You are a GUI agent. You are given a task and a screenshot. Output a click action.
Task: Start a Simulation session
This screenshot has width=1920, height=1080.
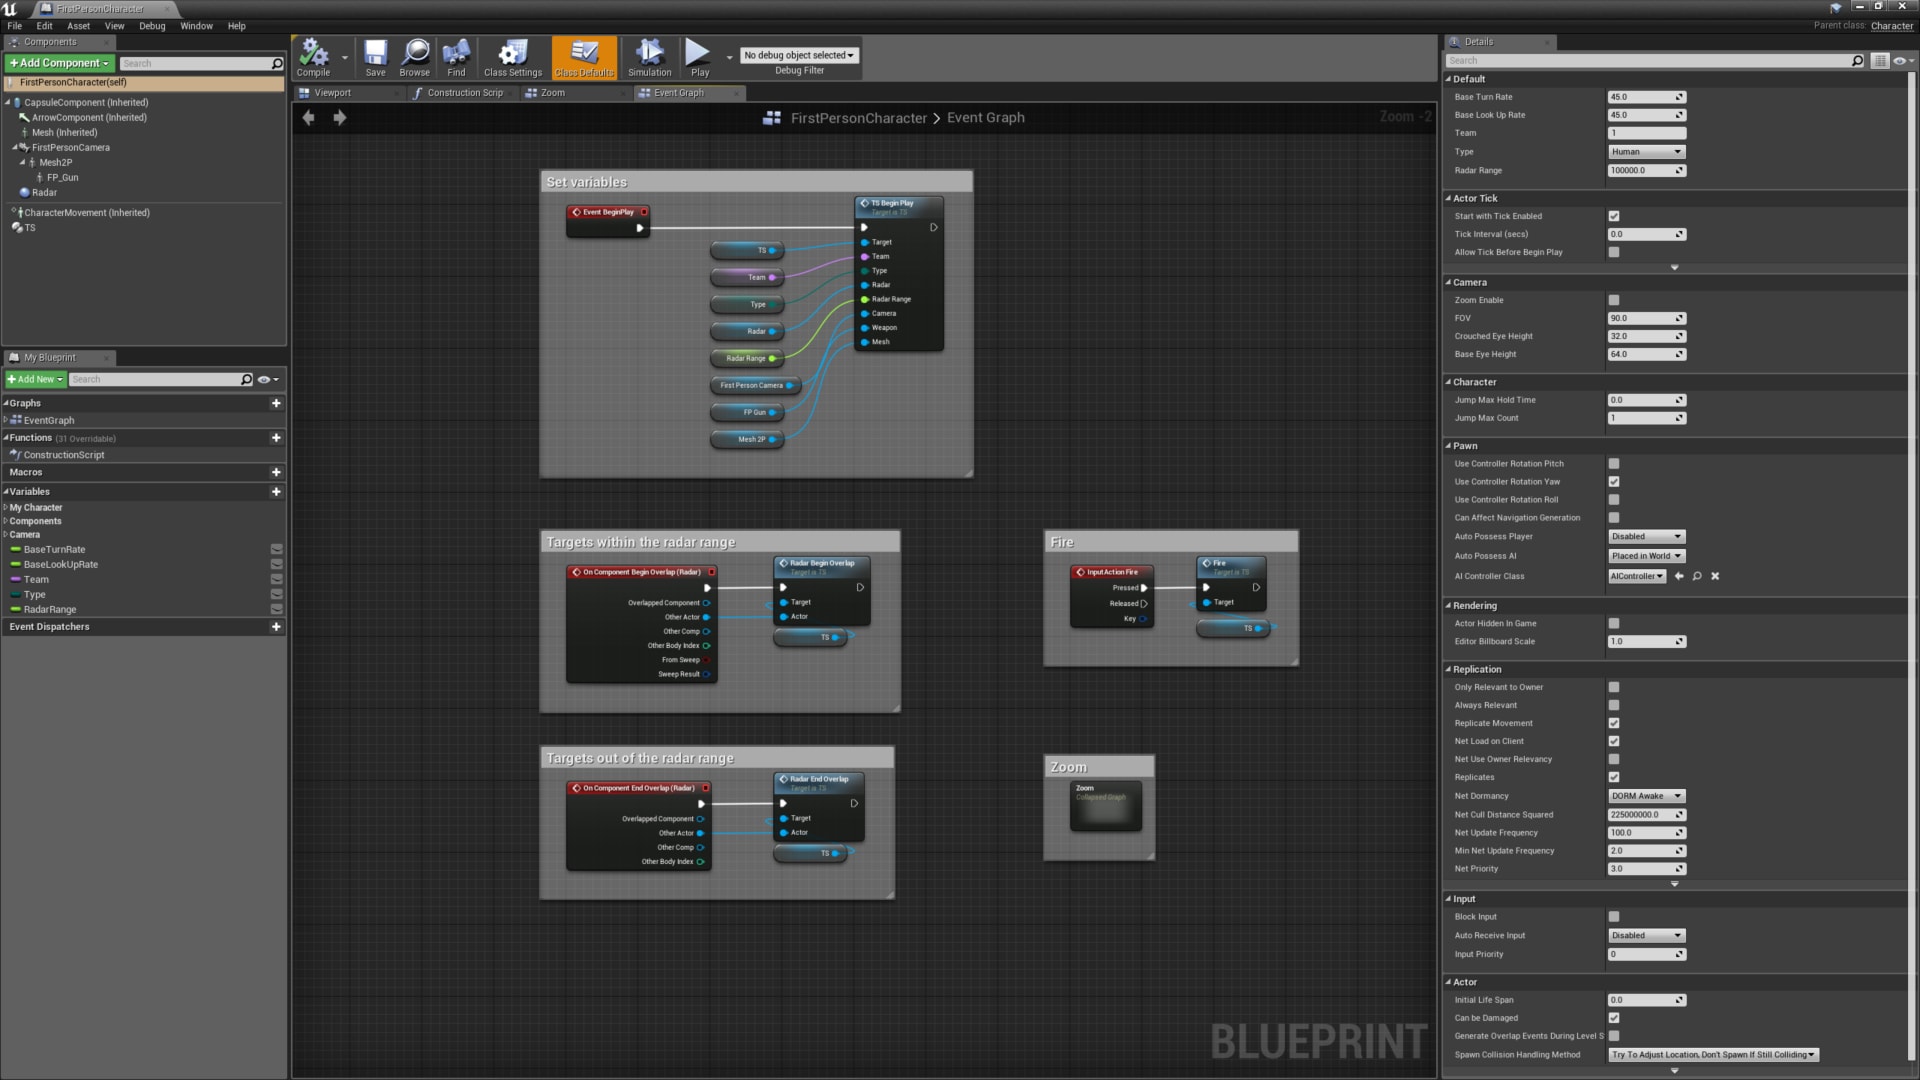pos(649,57)
